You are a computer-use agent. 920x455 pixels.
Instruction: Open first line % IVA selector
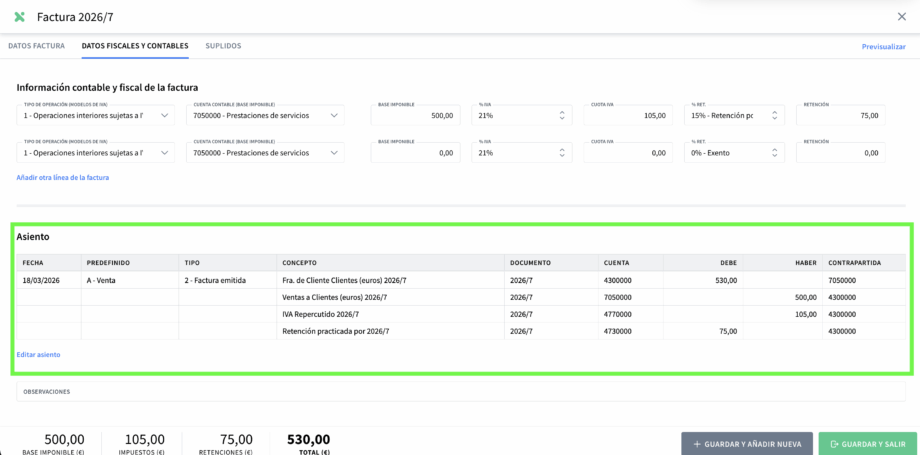pyautogui.click(x=521, y=115)
